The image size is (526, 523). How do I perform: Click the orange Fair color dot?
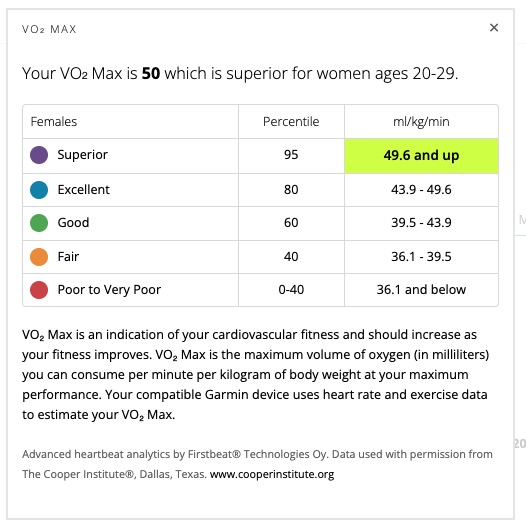[x=39, y=257]
